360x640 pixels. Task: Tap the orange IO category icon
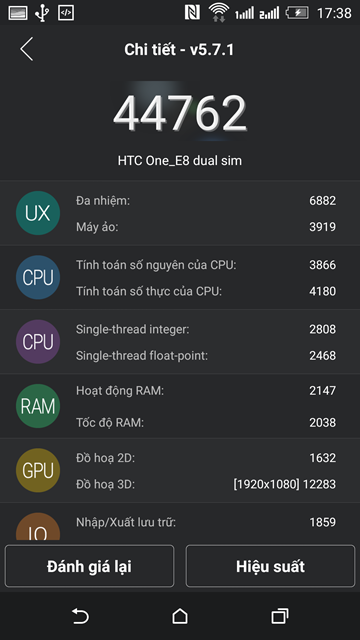click(x=38, y=527)
